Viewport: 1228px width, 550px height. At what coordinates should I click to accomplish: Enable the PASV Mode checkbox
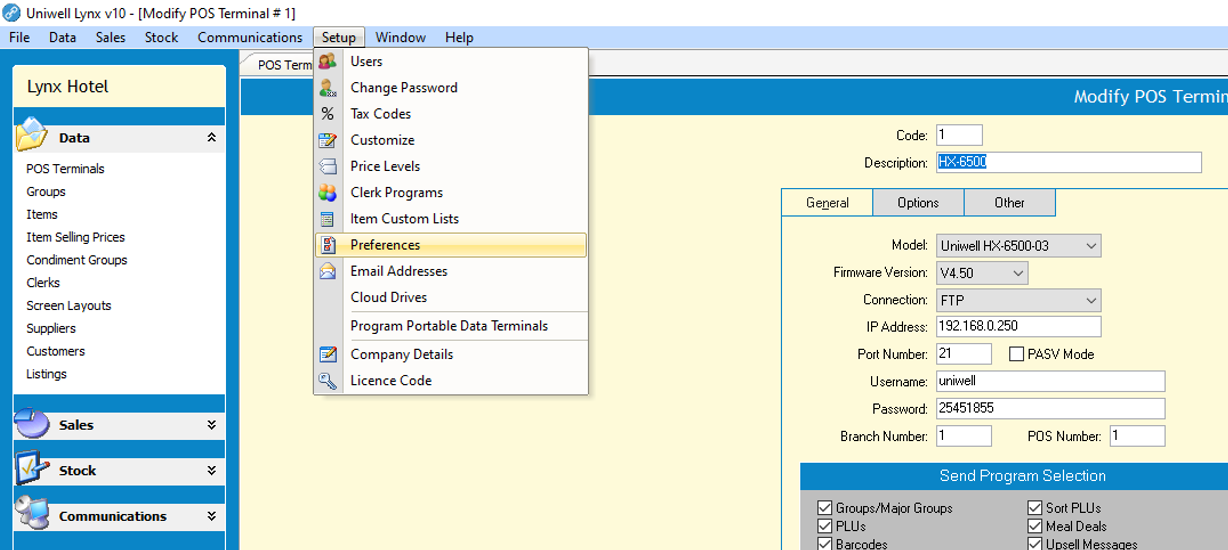tap(1017, 354)
